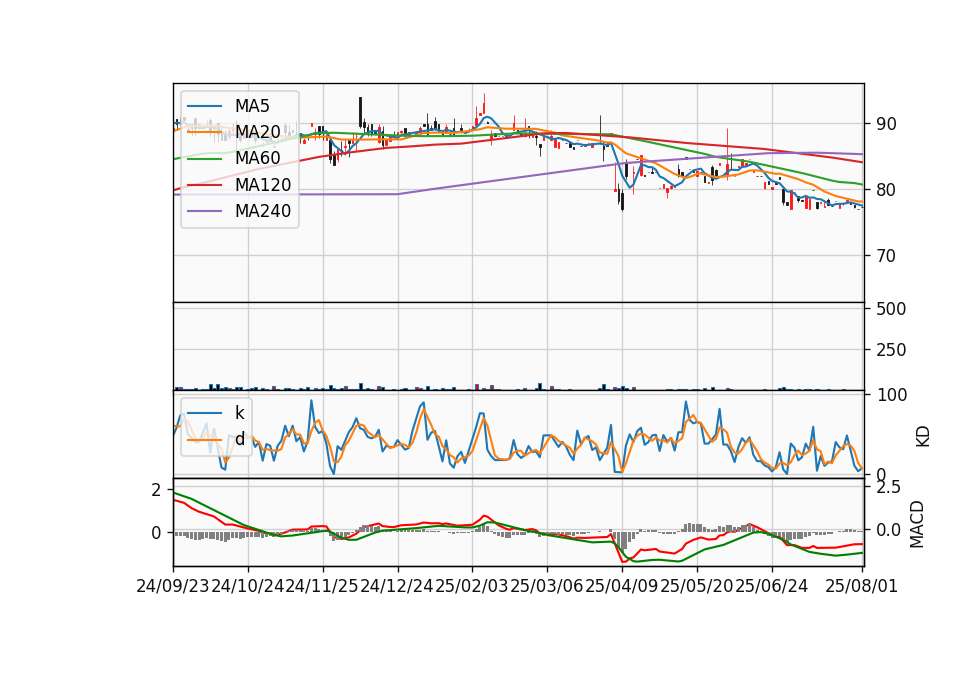This screenshot has width=960, height=690.
Task: Click the 24/12/24 date label
Action: pyautogui.click(x=397, y=586)
